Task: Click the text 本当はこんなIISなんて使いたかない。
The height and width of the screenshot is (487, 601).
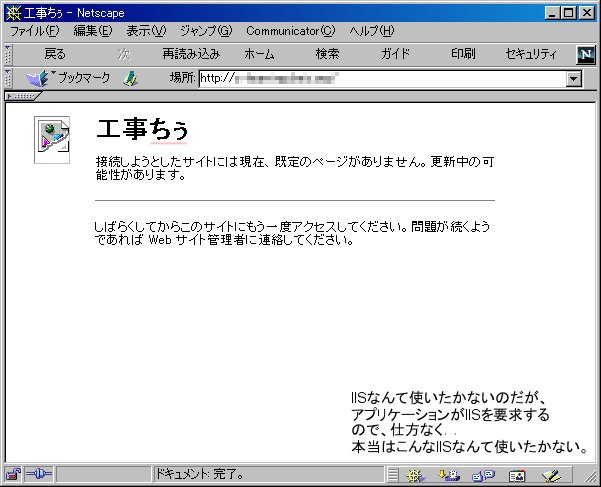Action: pyautogui.click(x=470, y=447)
